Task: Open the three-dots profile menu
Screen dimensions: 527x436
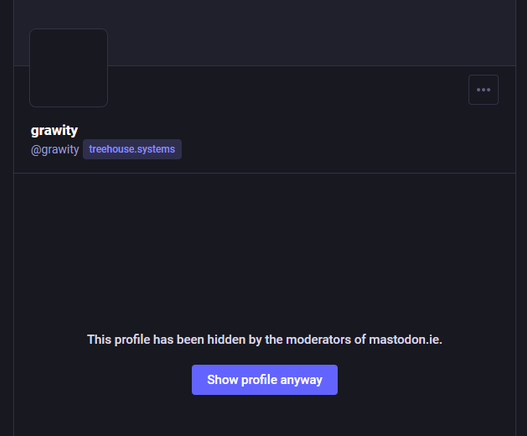Action: [x=483, y=90]
